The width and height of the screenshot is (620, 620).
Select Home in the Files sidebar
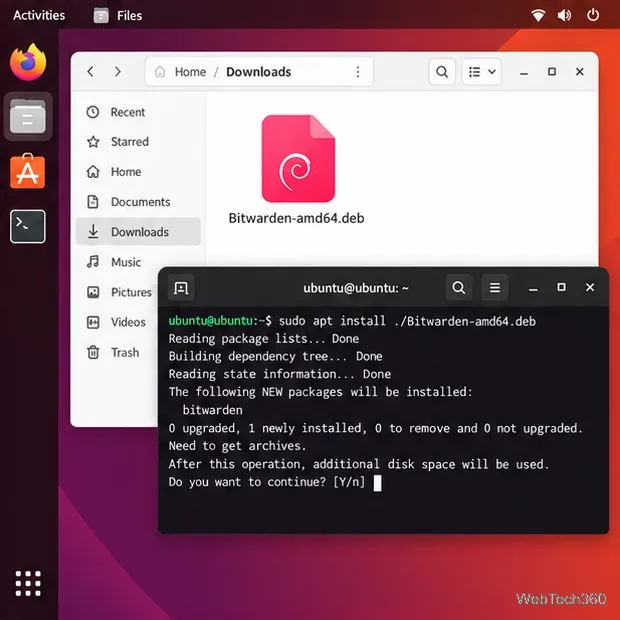click(x=138, y=172)
